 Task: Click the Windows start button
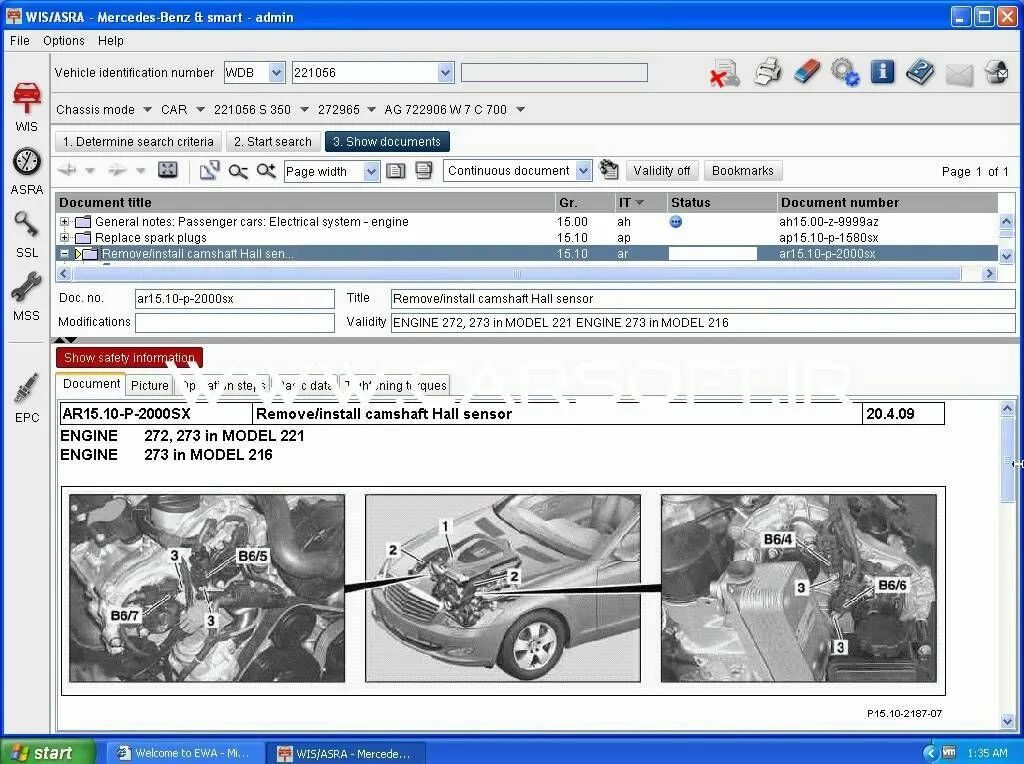[47, 752]
